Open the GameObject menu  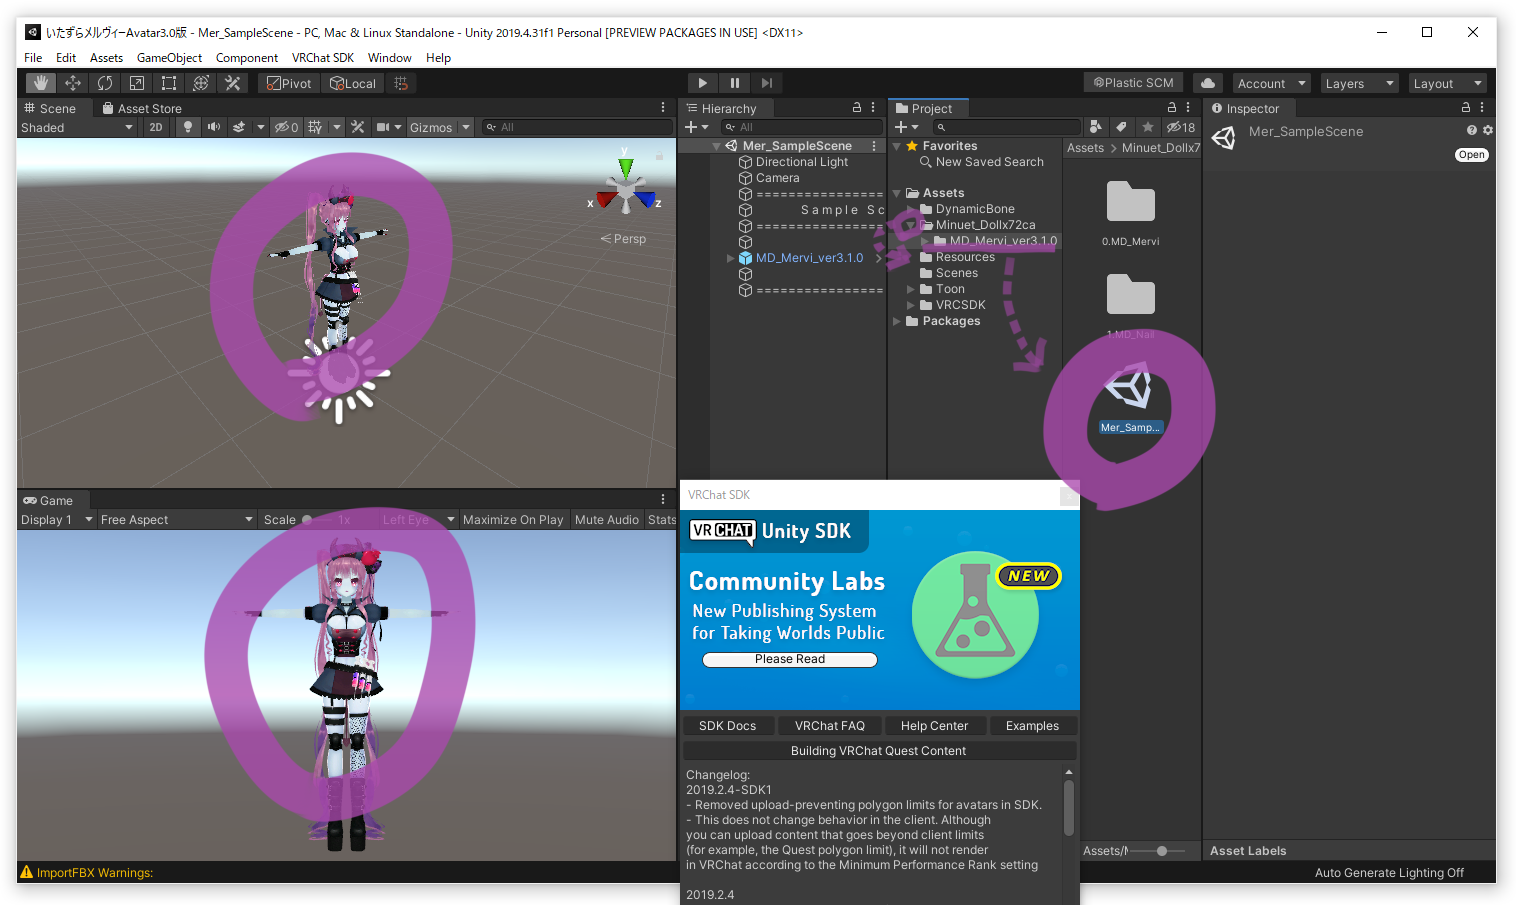click(169, 58)
